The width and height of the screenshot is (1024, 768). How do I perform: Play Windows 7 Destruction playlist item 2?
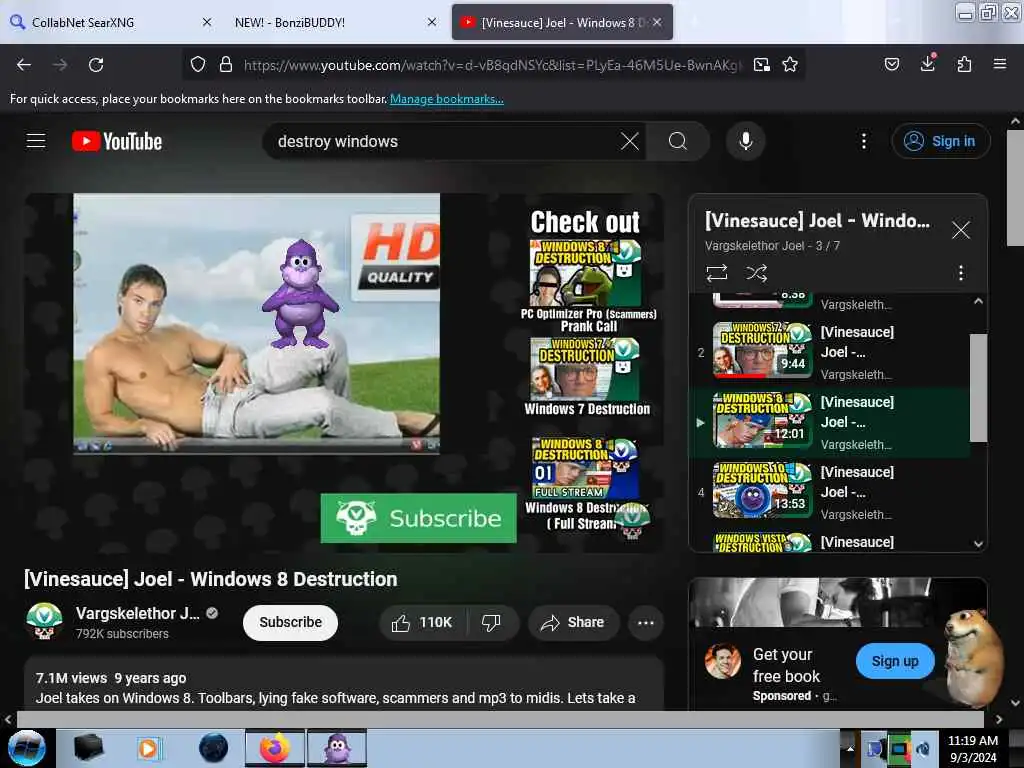[829, 353]
